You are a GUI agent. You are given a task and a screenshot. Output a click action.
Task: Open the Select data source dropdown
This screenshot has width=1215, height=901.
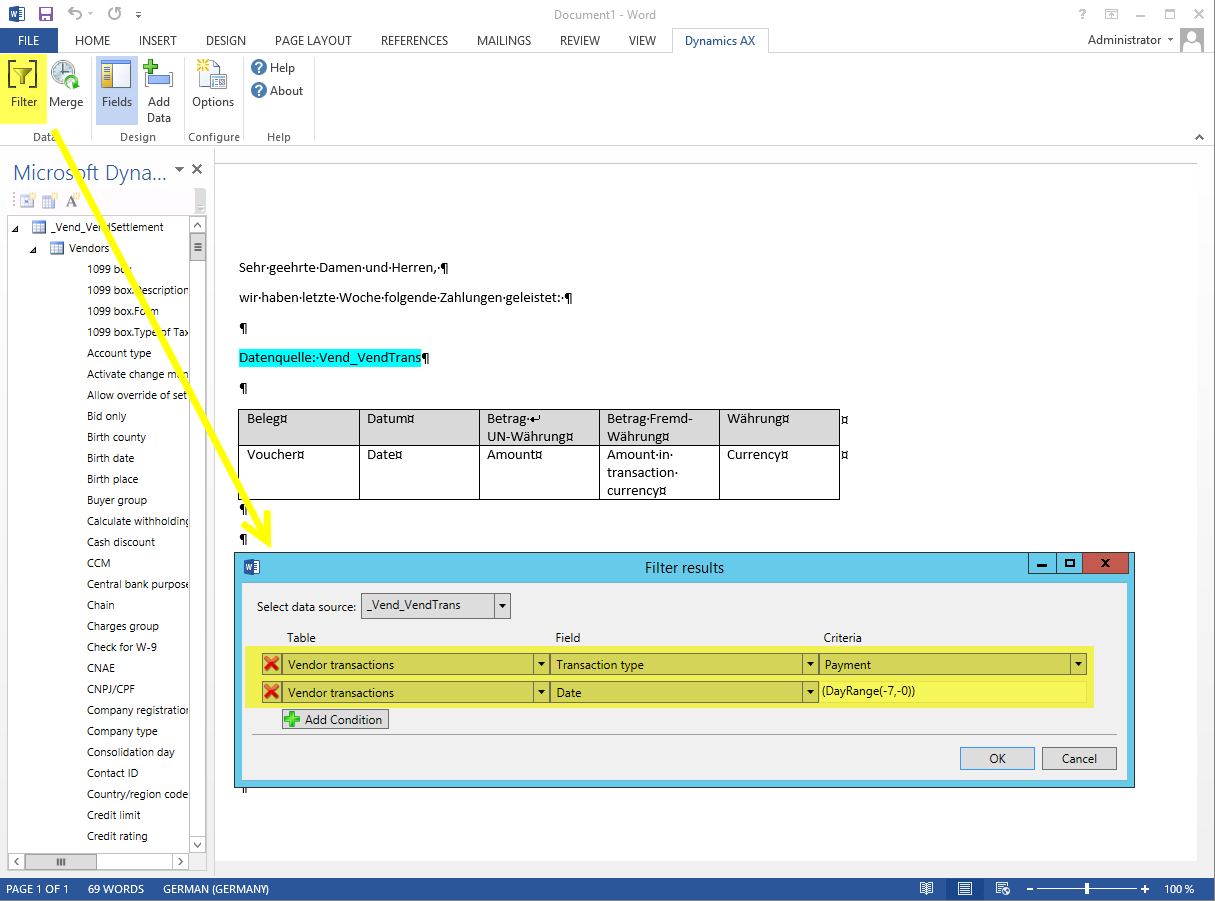coord(503,606)
